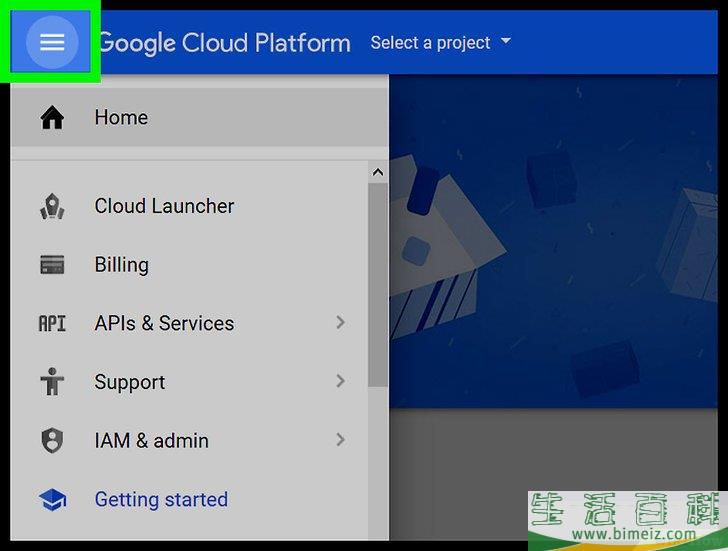This screenshot has width=728, height=551.
Task: Open Cloud Launcher from the menu
Action: tap(189, 206)
